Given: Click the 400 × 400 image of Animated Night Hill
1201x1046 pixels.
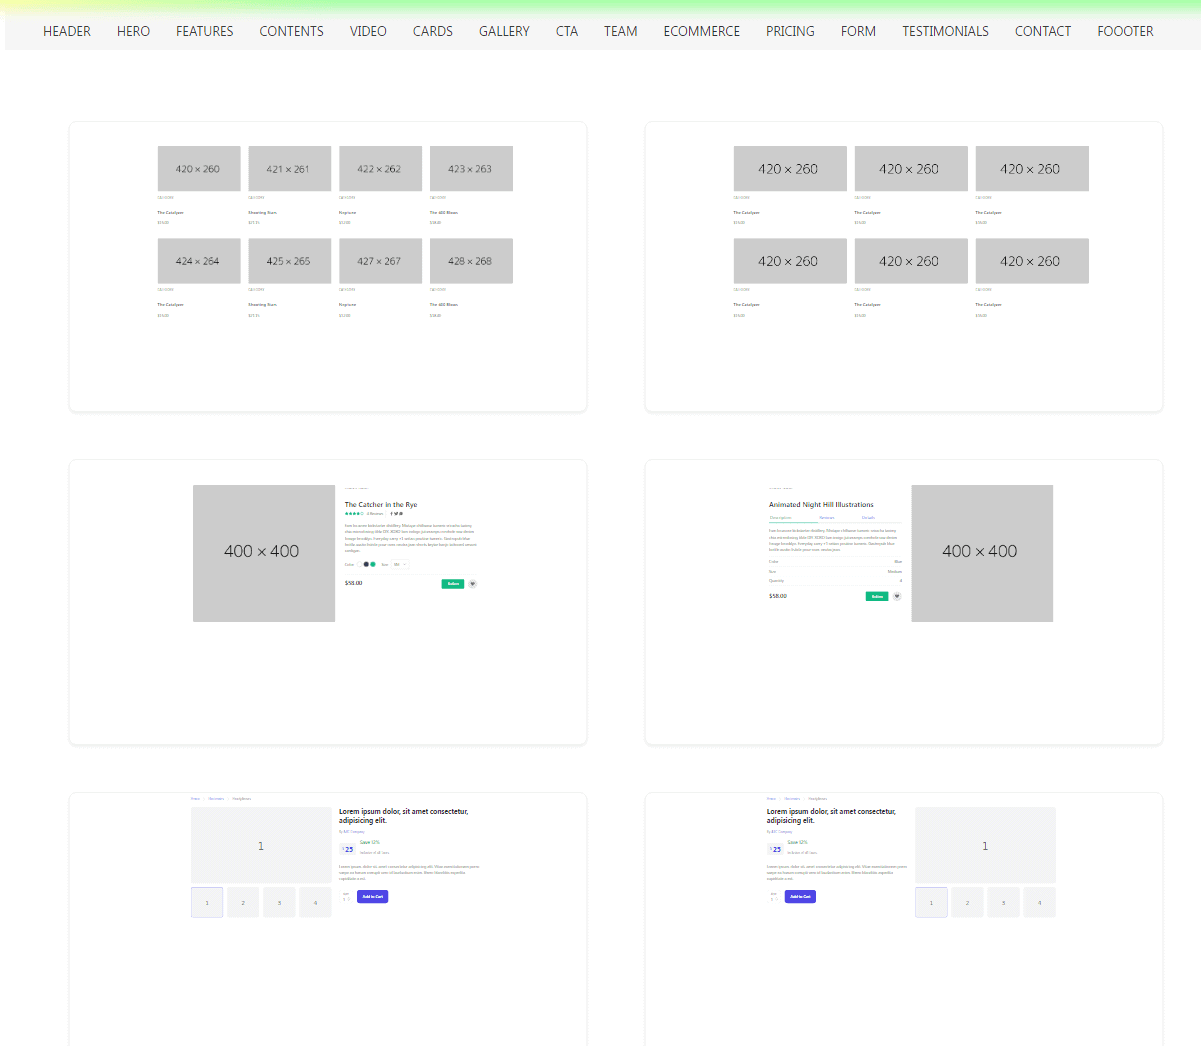Looking at the screenshot, I should (982, 553).
